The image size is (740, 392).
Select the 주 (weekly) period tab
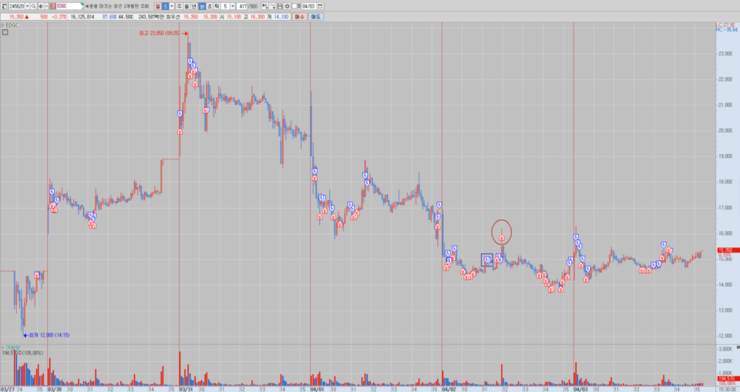tap(179, 6)
